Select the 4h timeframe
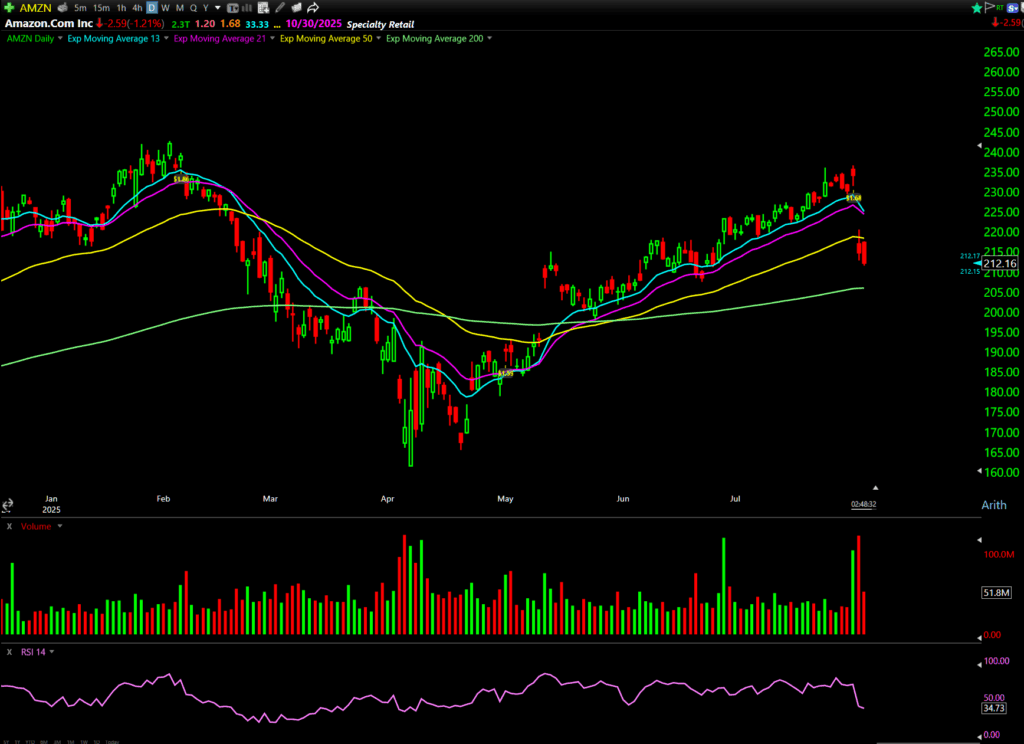The height and width of the screenshot is (744, 1024). point(137,8)
